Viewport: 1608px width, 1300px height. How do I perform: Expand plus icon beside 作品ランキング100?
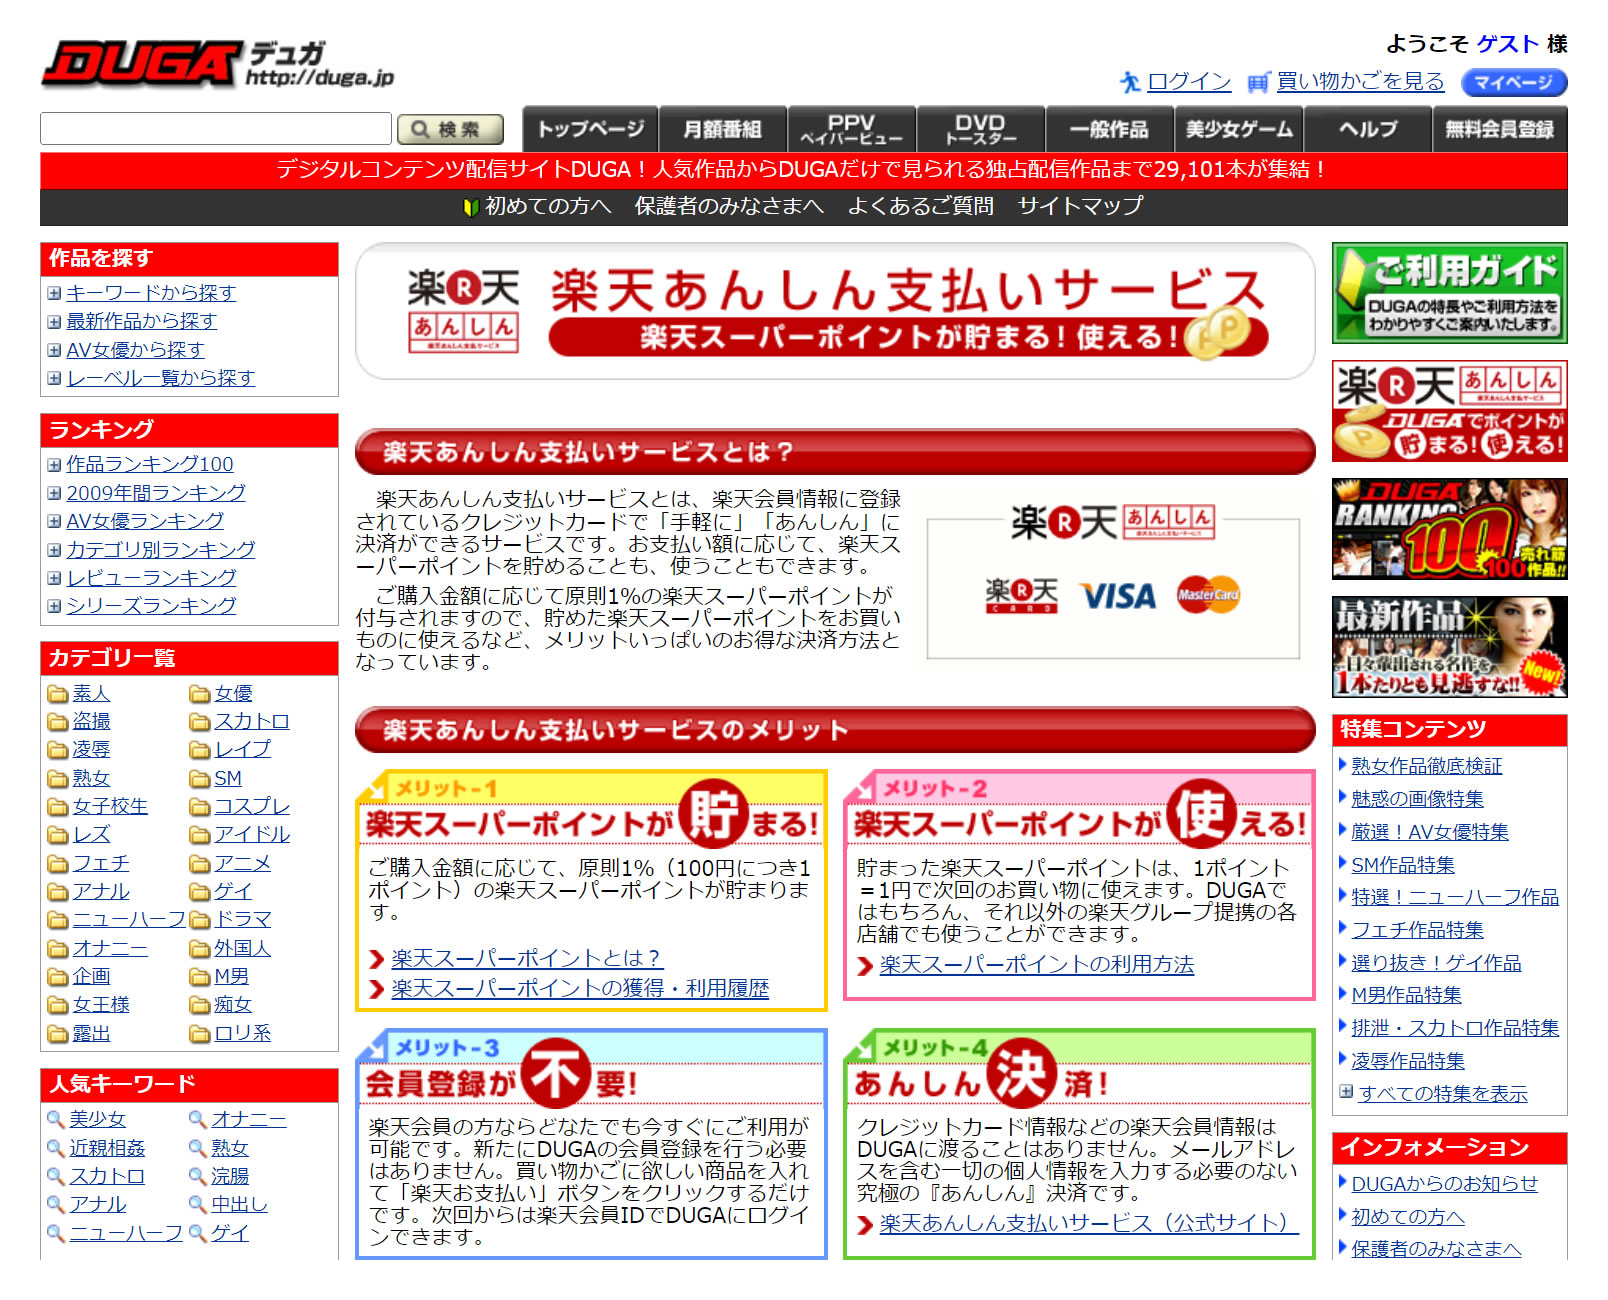click(54, 465)
